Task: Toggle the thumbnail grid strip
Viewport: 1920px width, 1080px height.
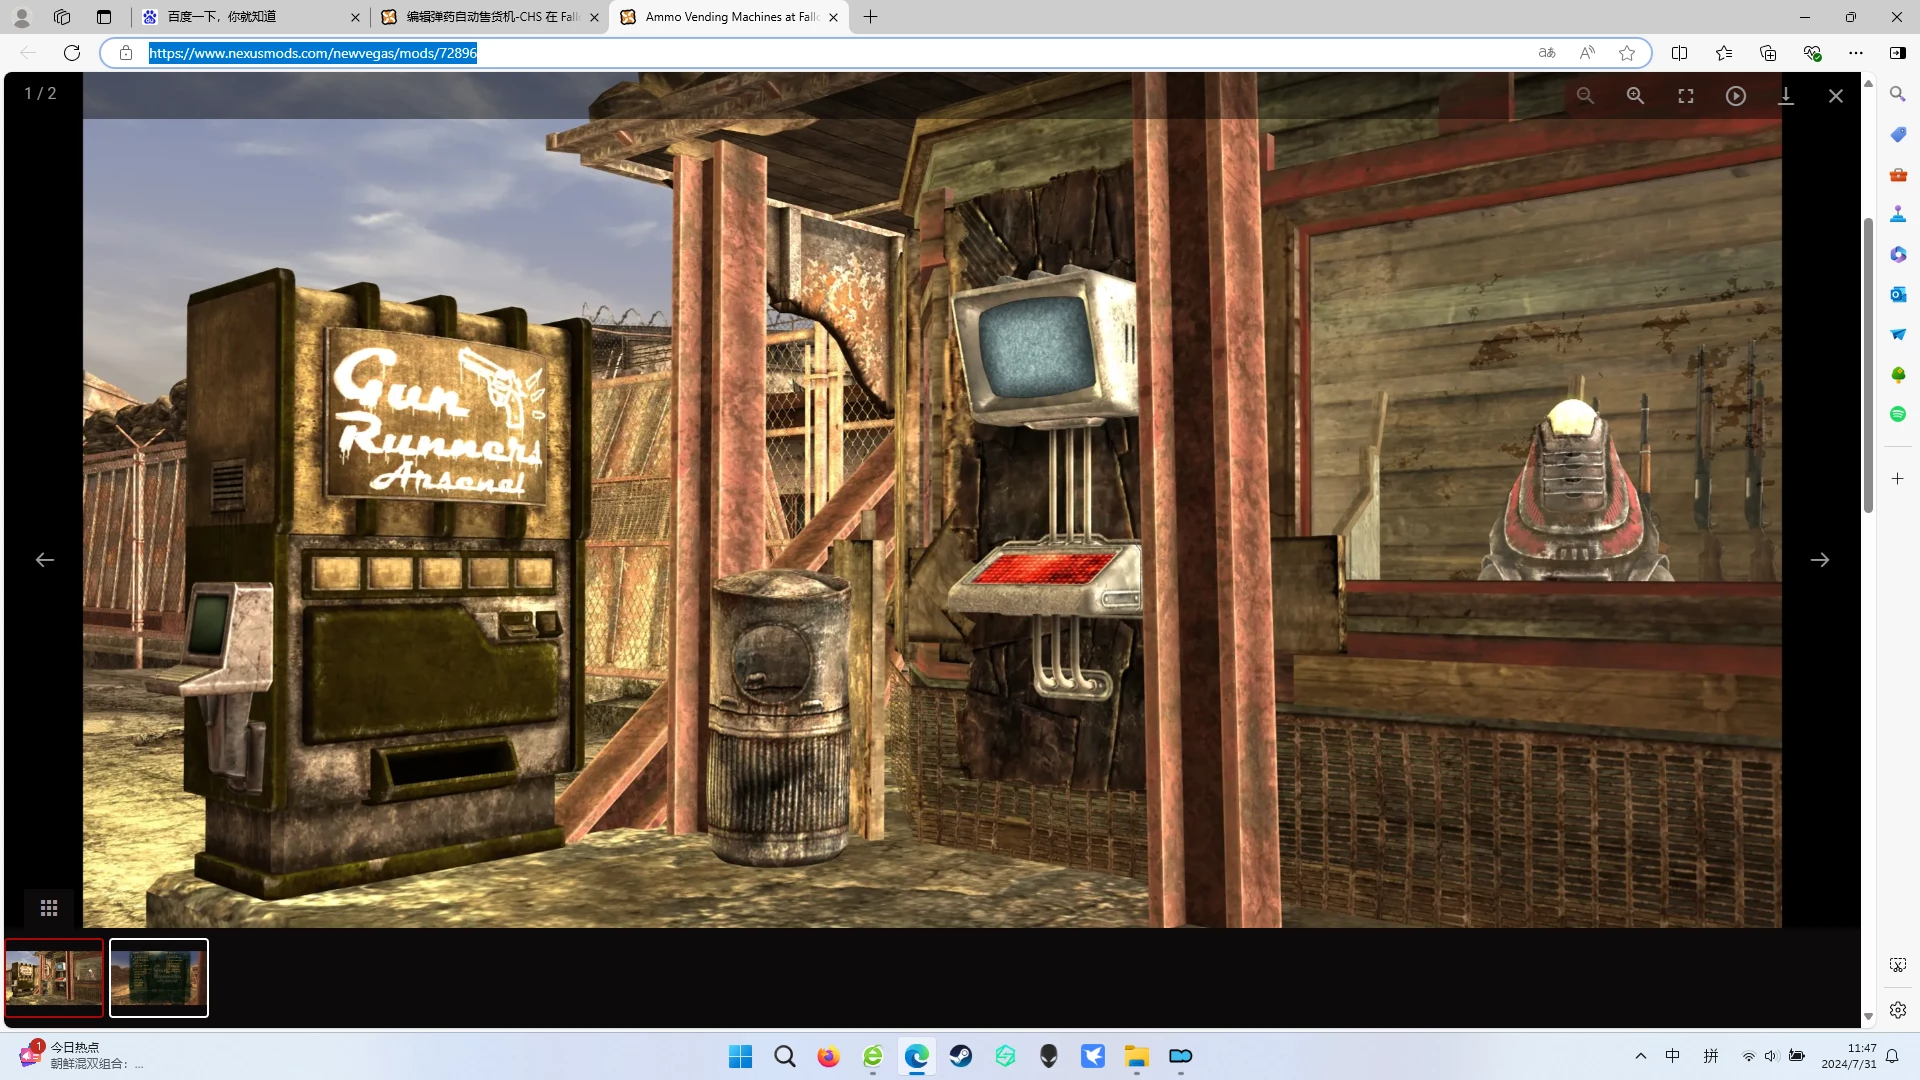Action: [x=49, y=908]
